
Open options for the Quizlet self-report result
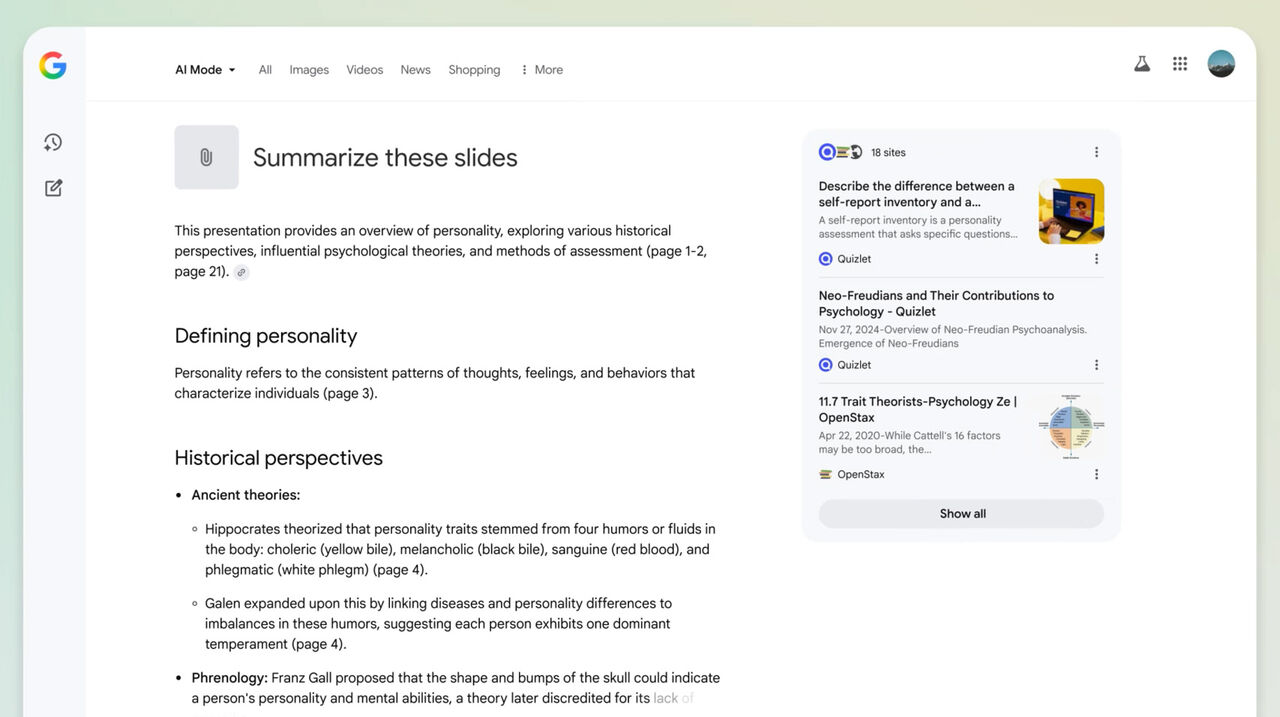tap(1096, 259)
